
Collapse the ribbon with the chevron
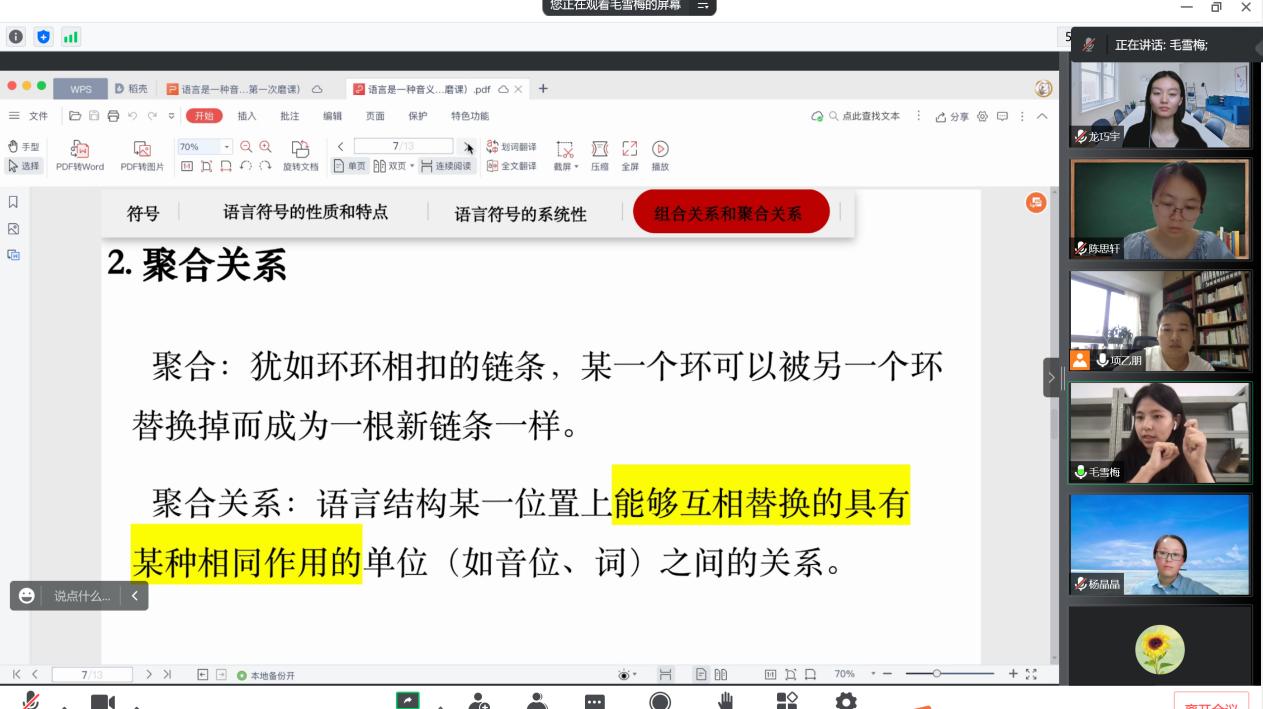point(1042,116)
